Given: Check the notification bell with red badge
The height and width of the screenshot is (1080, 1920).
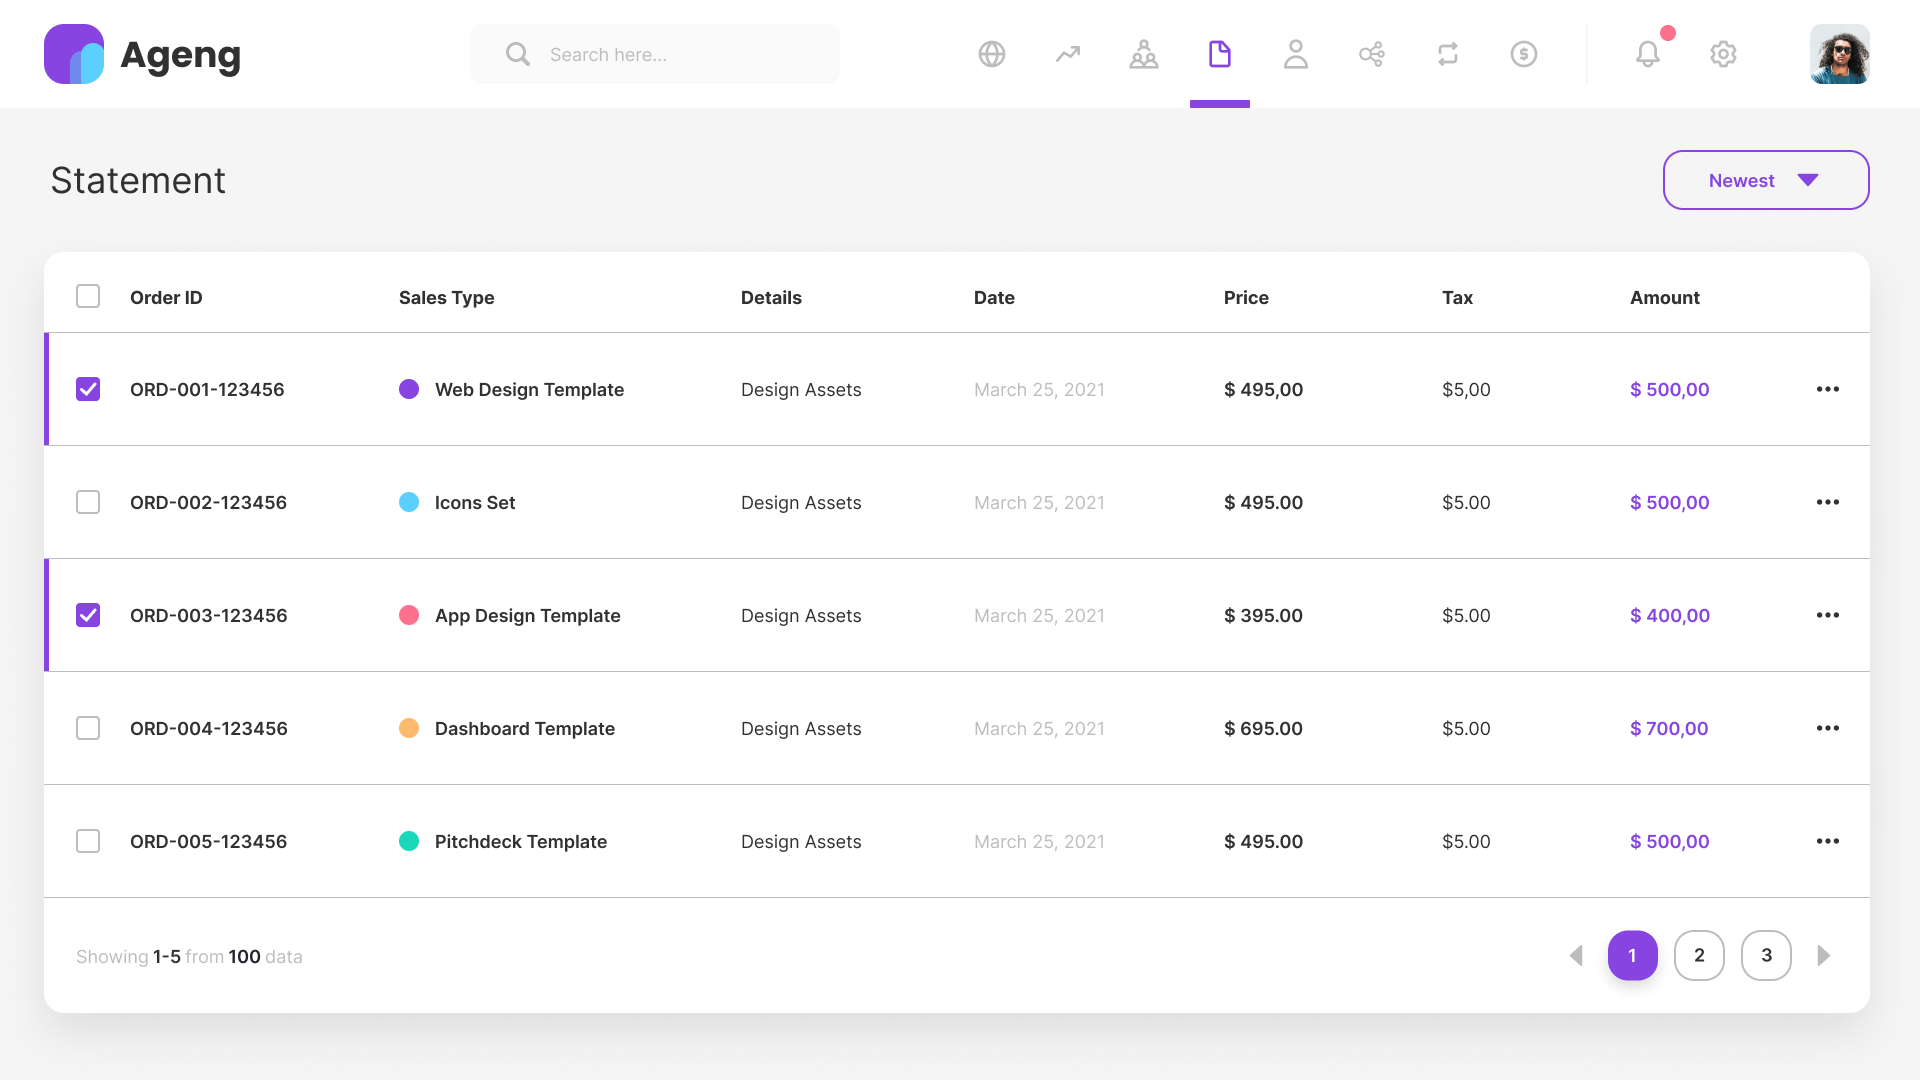Looking at the screenshot, I should pos(1647,54).
